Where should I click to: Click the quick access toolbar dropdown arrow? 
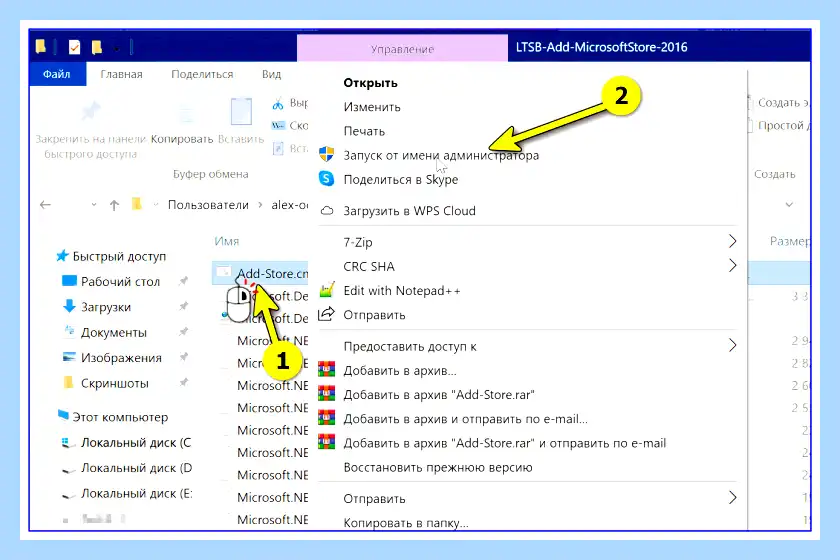[x=116, y=48]
